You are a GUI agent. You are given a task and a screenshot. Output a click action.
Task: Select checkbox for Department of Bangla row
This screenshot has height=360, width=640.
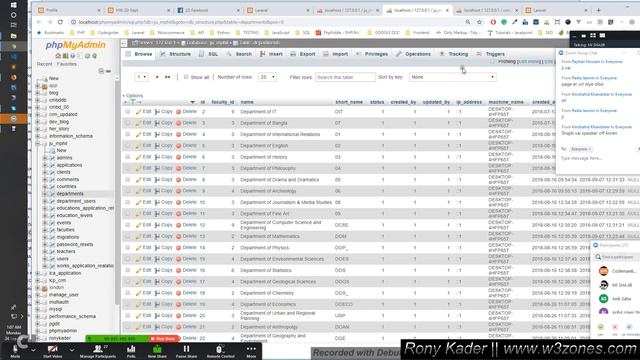(128, 123)
